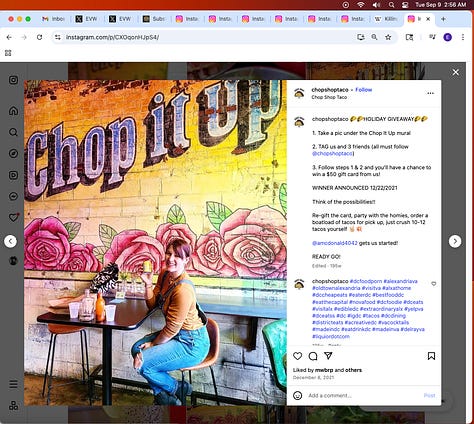This screenshot has height=424, width=474.
Task: Click chopshoptaco avatar in header
Action: [299, 94]
